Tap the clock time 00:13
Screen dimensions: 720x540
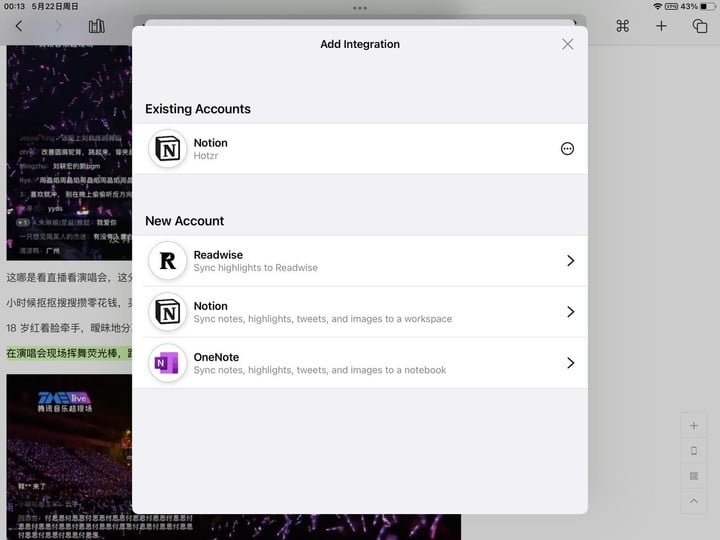pyautogui.click(x=14, y=6)
